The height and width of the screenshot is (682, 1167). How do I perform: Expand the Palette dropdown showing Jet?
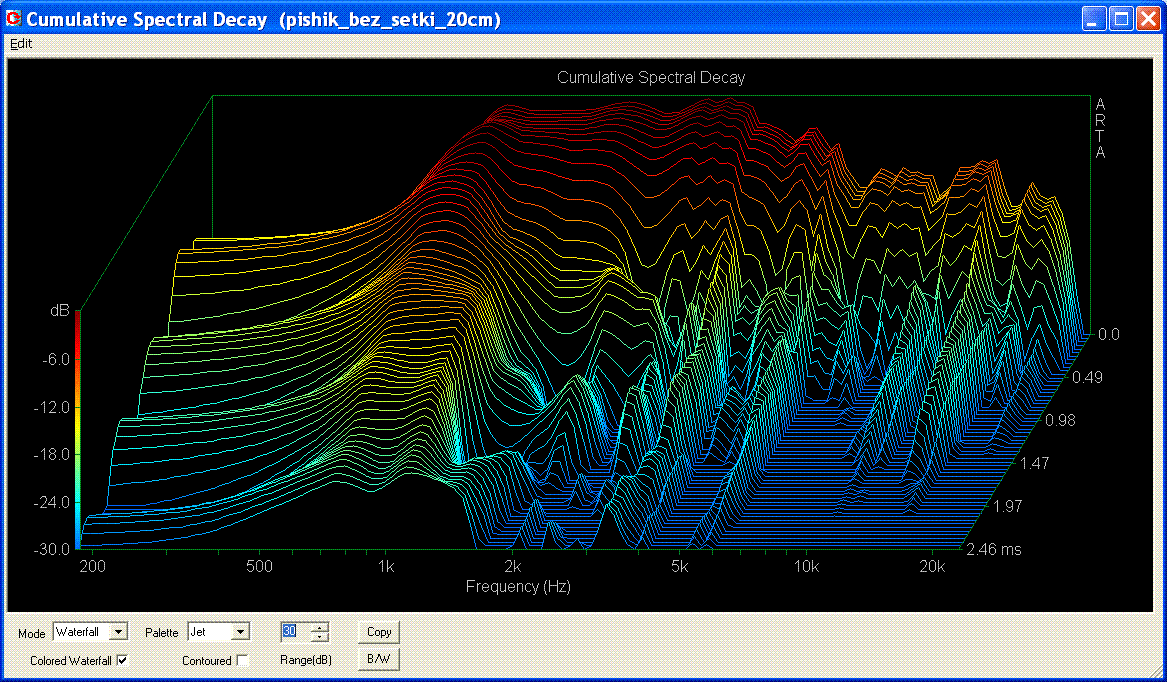[x=240, y=632]
